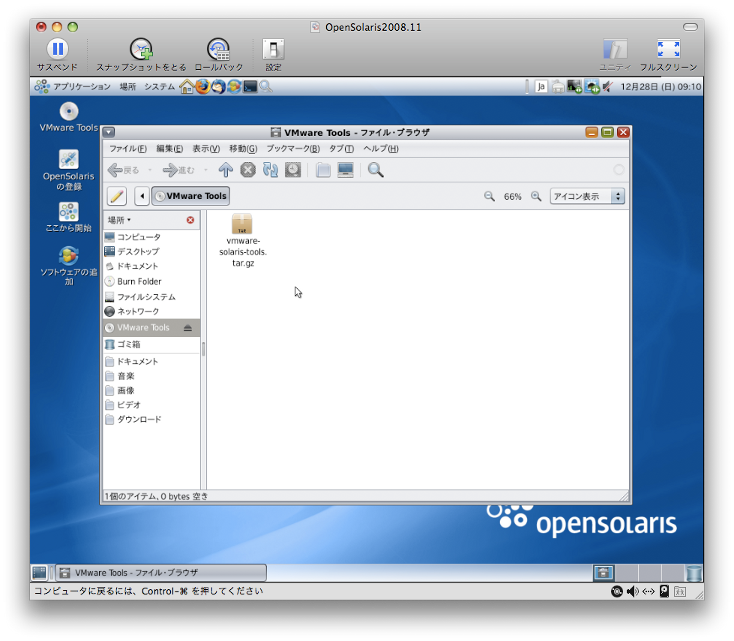
Task: Open the search magnifier in the top panel
Action: point(265,87)
